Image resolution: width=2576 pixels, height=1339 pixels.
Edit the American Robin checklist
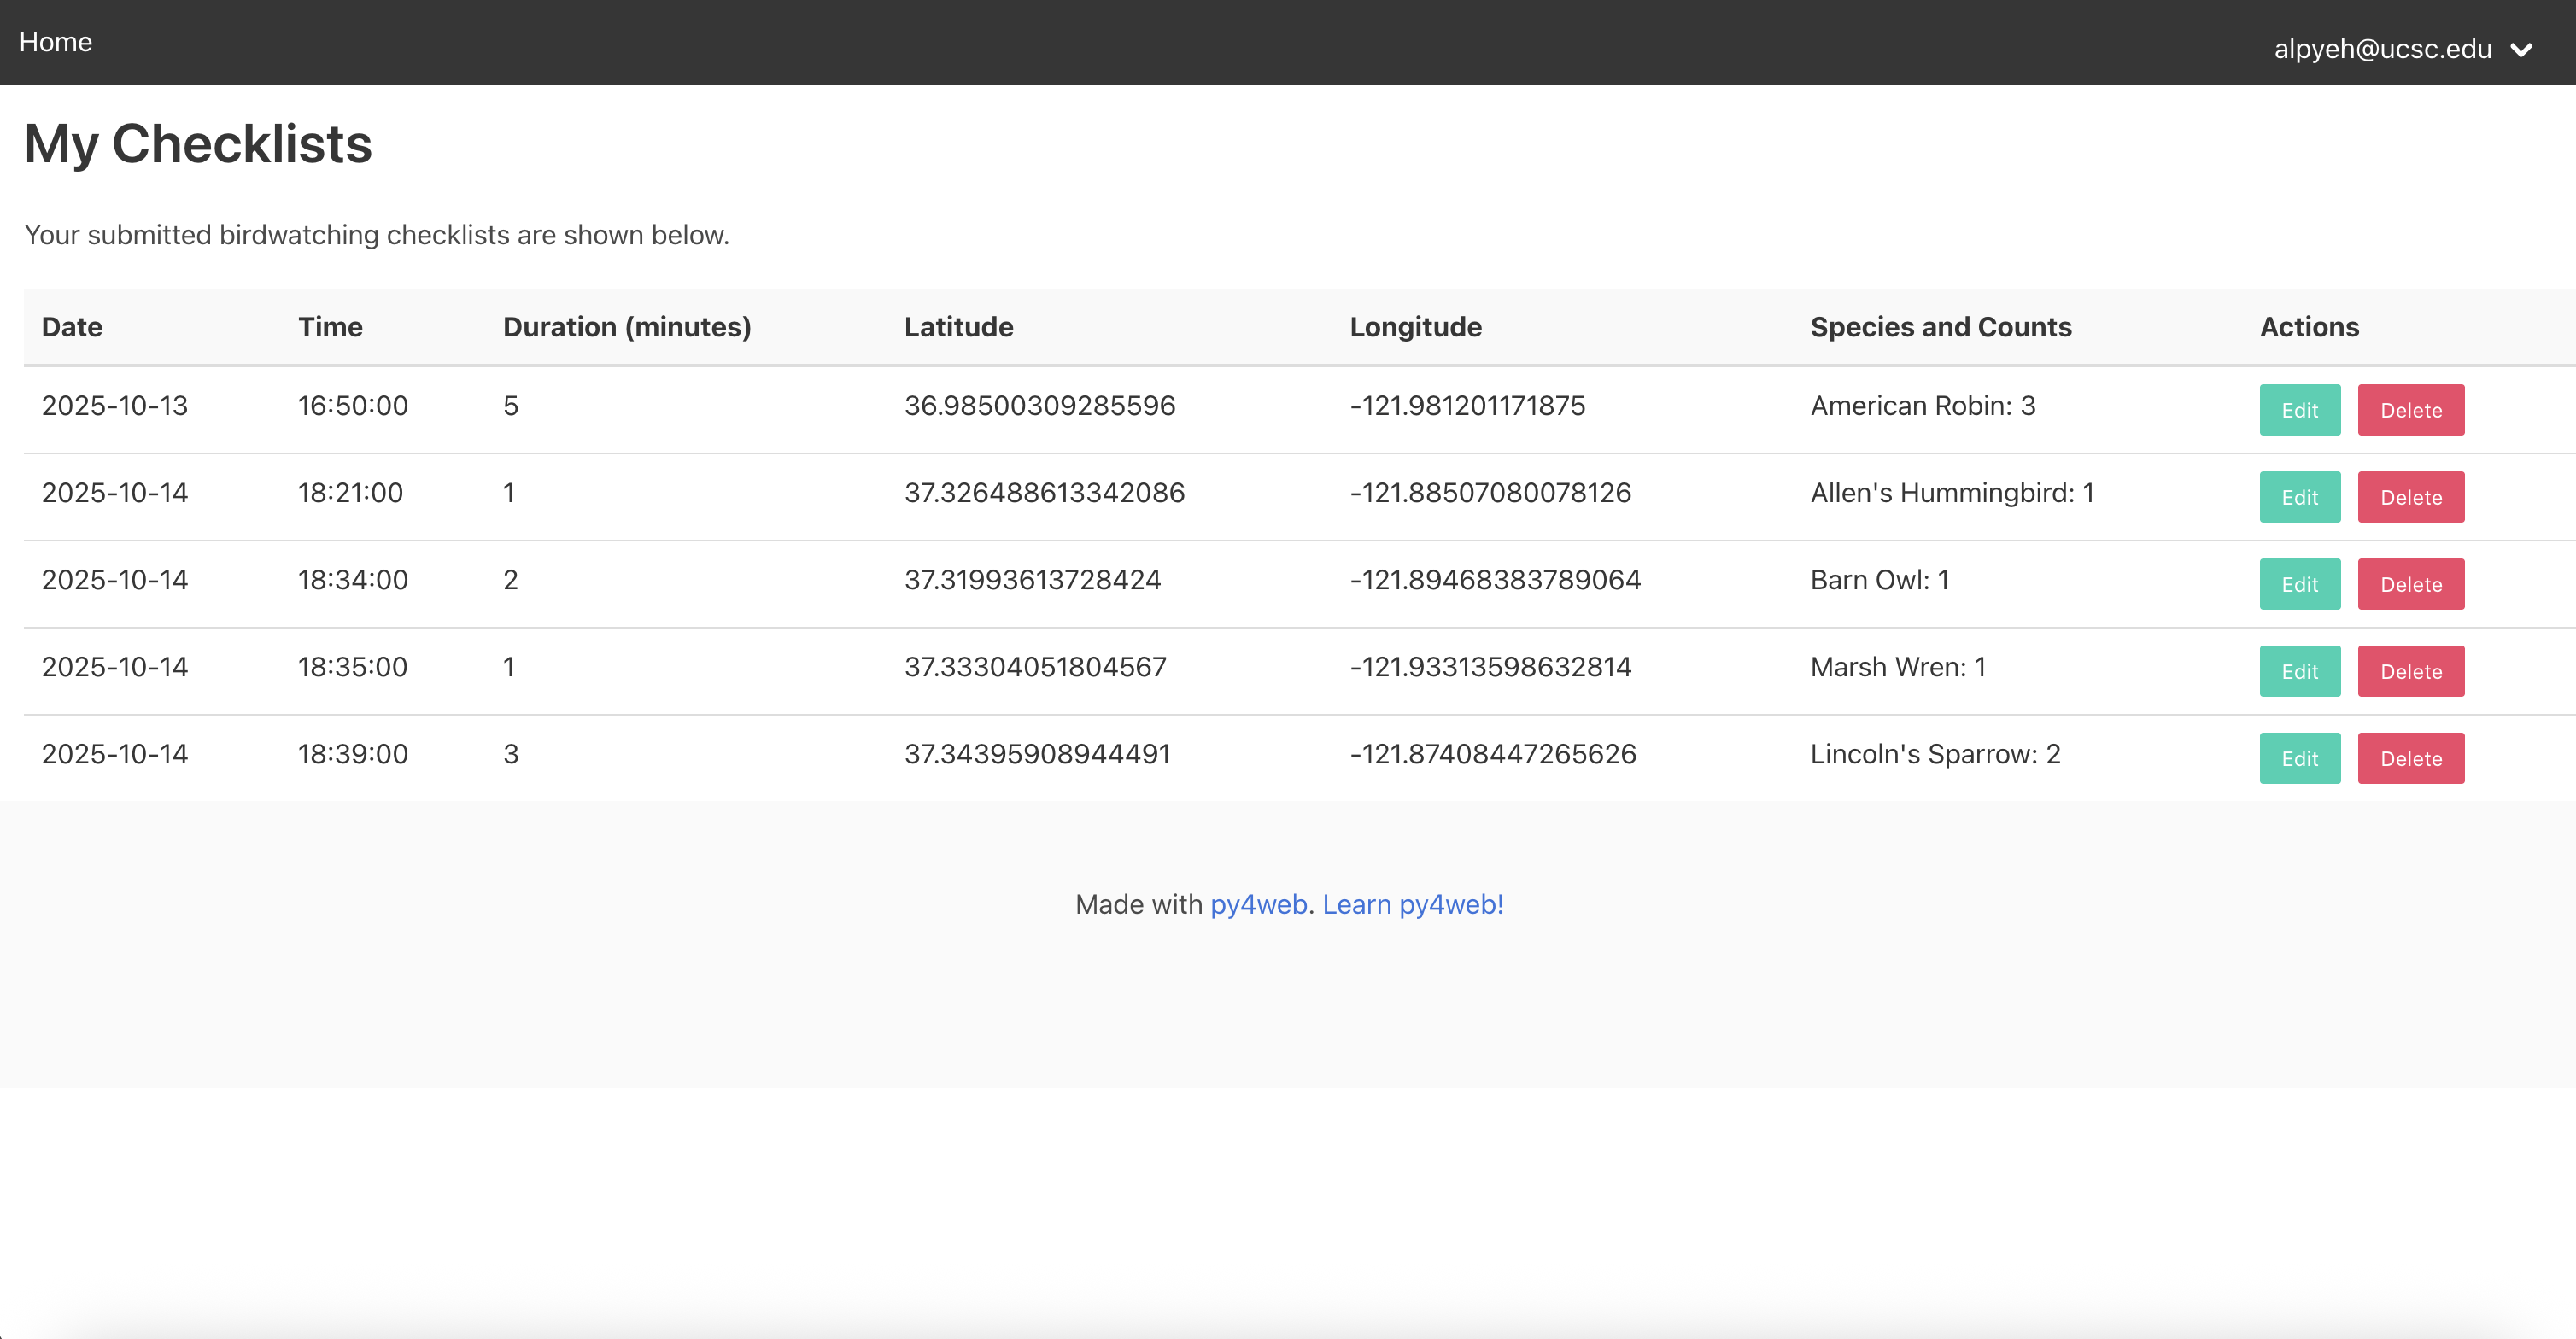coord(2299,410)
